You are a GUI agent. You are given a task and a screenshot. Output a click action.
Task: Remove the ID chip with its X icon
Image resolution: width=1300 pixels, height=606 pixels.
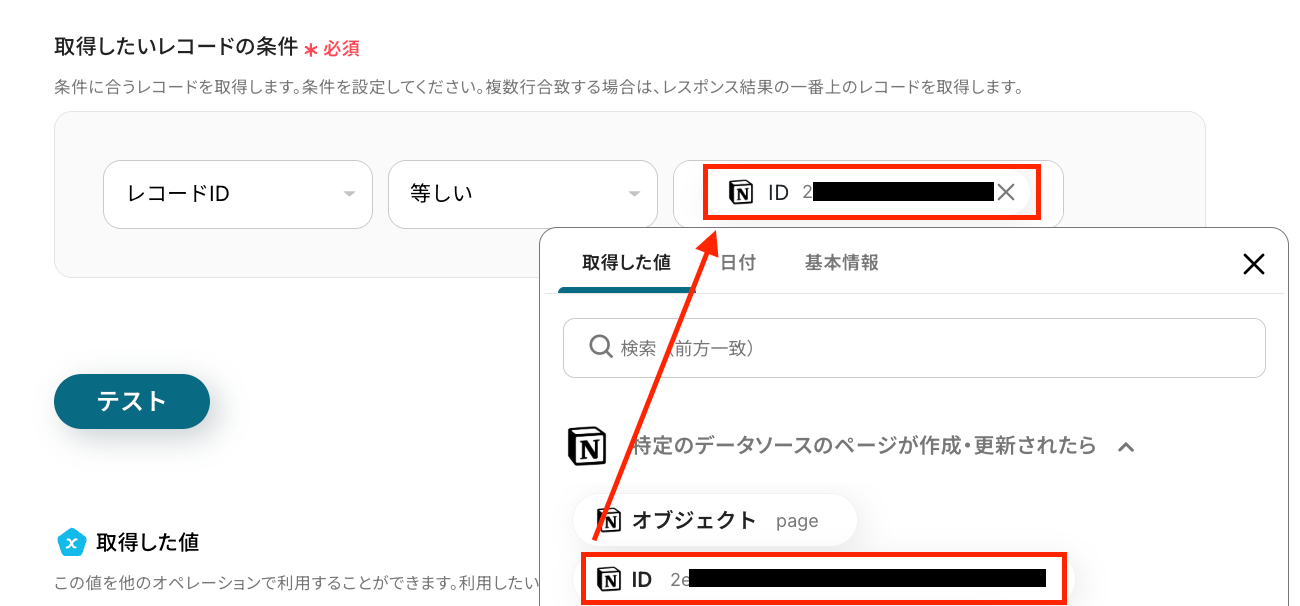tap(1006, 193)
